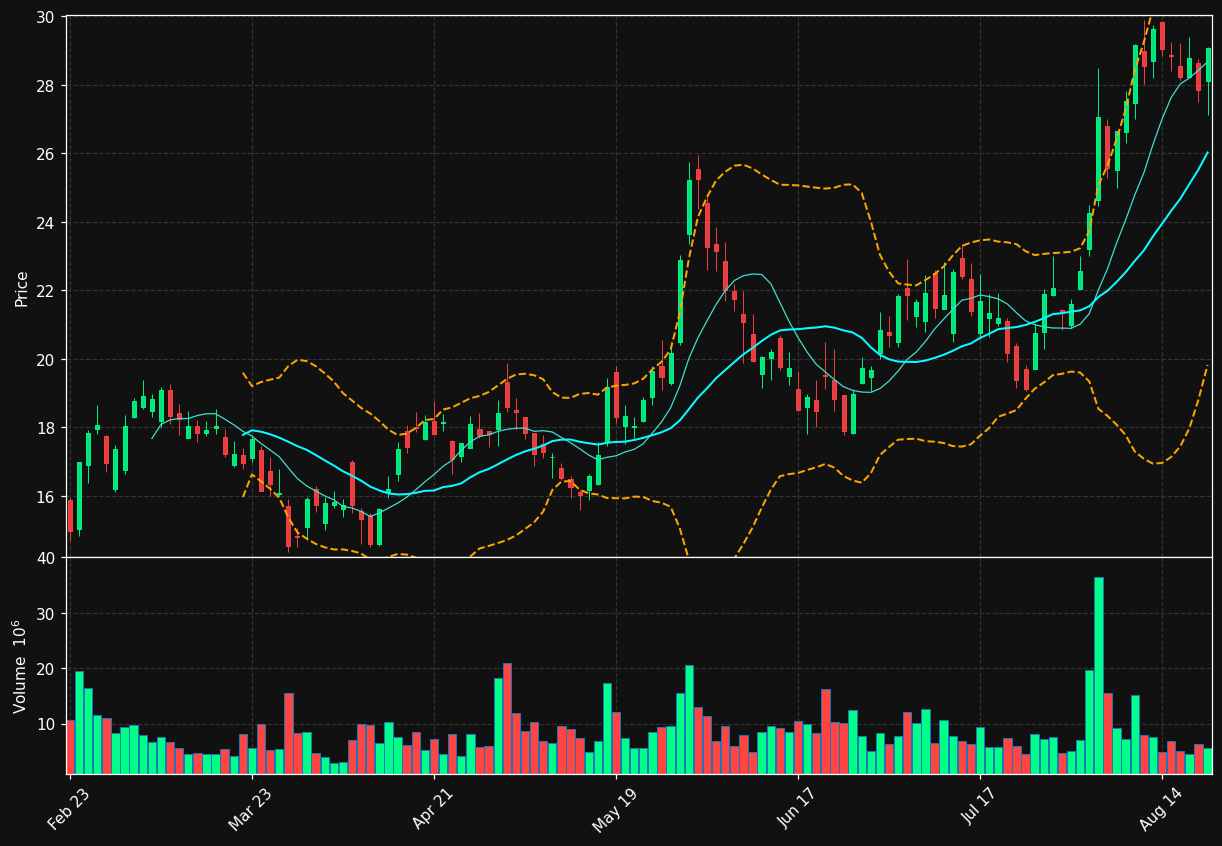
Task: Select the 30 tick on the Price axis
Action: (48, 17)
